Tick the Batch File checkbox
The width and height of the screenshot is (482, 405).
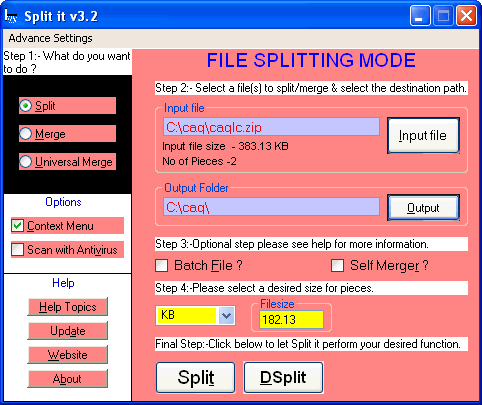tap(162, 266)
